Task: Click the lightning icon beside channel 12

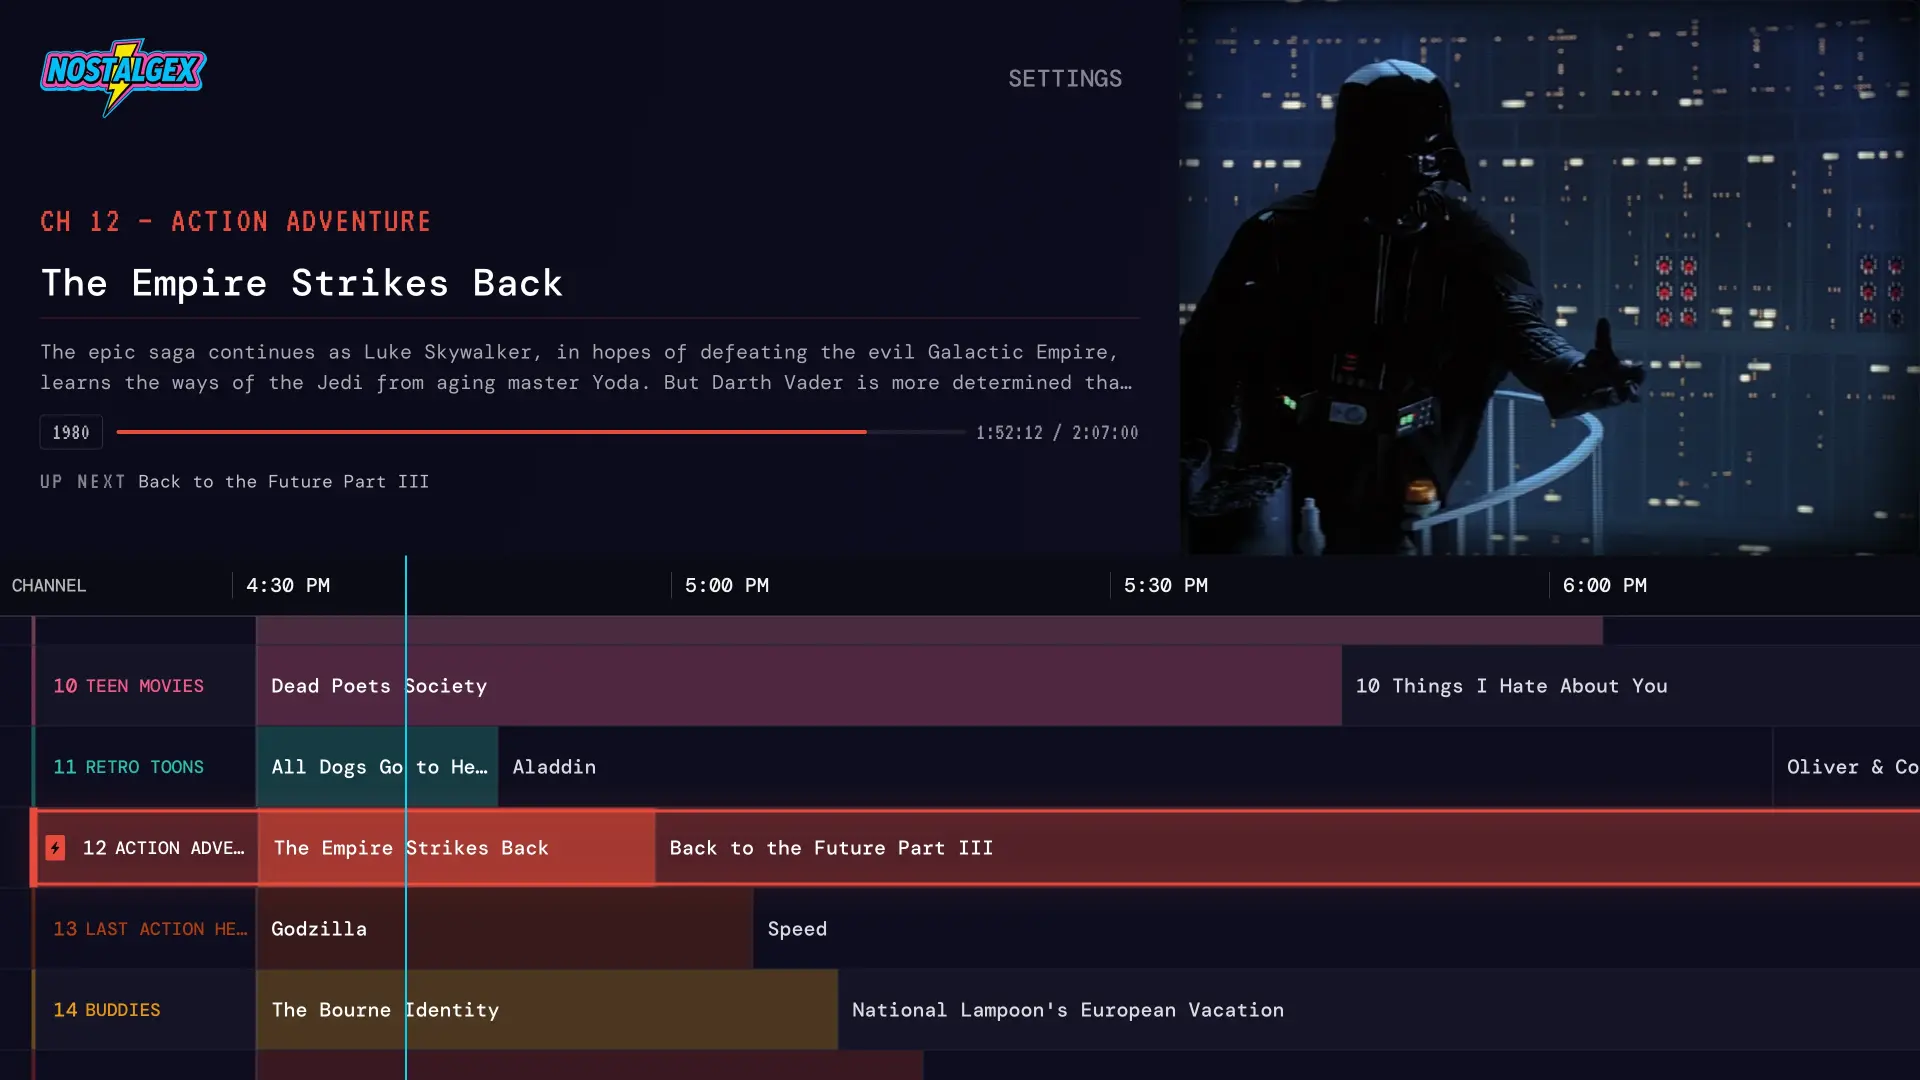Action: click(x=55, y=848)
